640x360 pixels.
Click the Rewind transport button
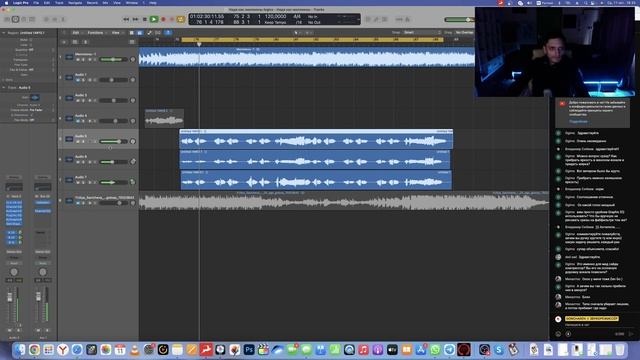tap(127, 19)
